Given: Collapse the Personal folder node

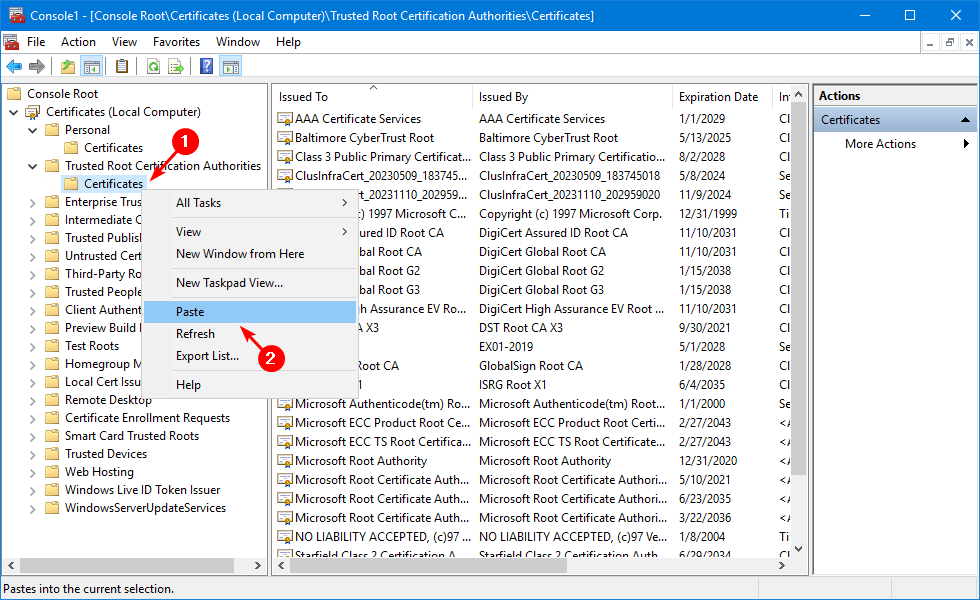Looking at the screenshot, I should 33,130.
